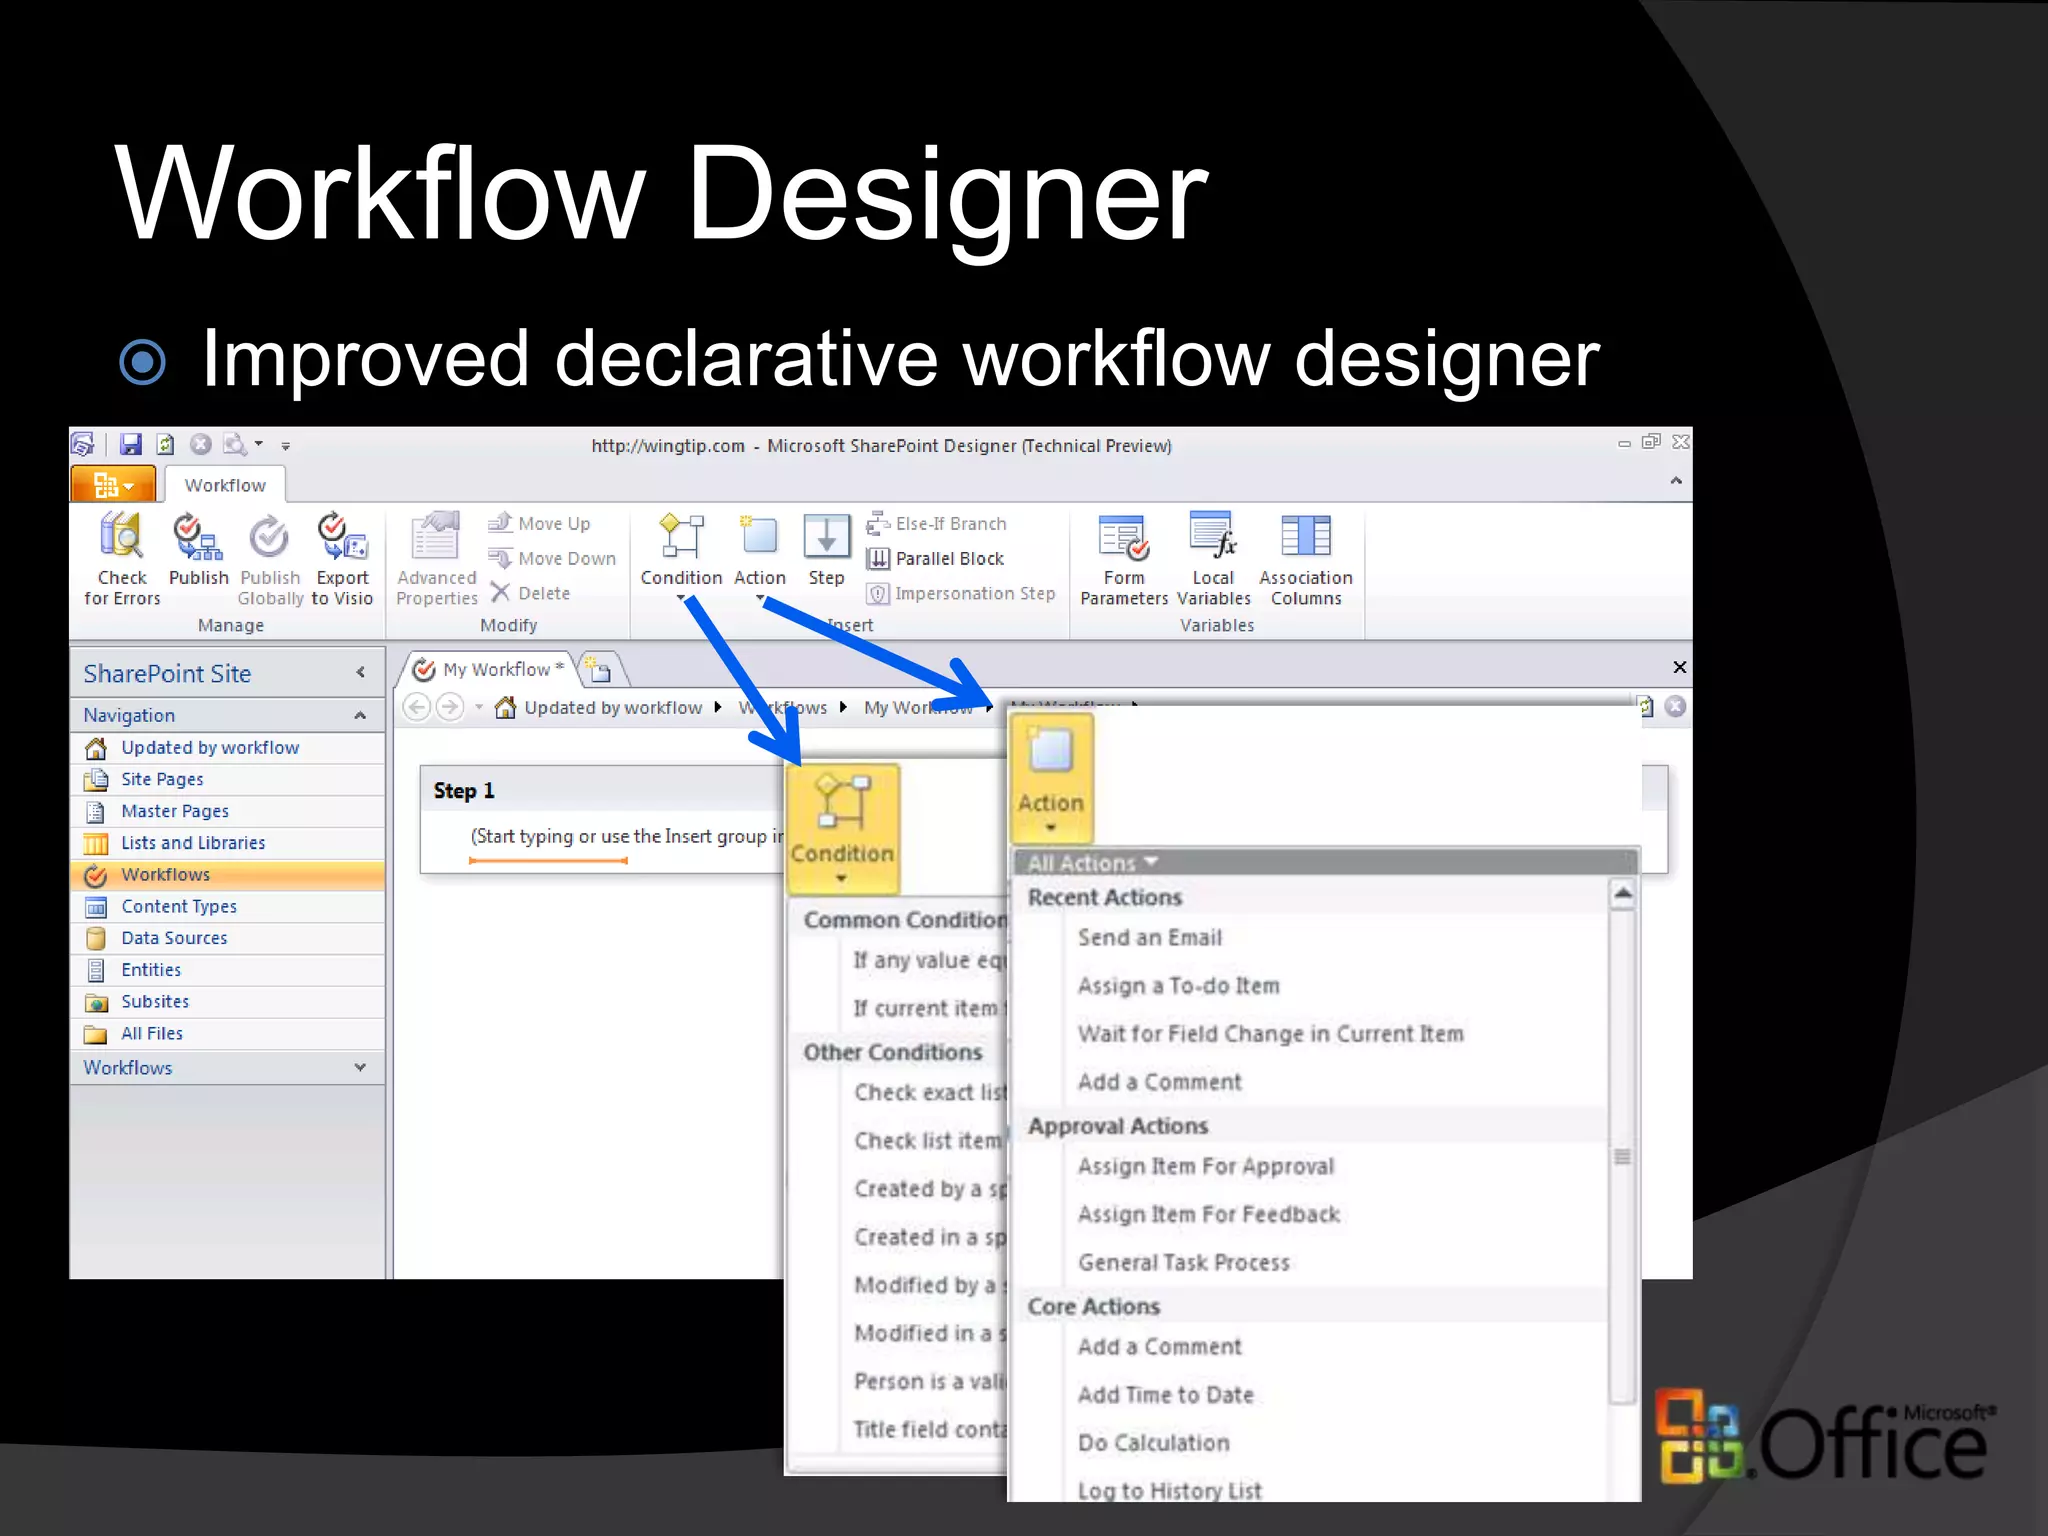
Task: Select If any value equals condition
Action: click(930, 960)
